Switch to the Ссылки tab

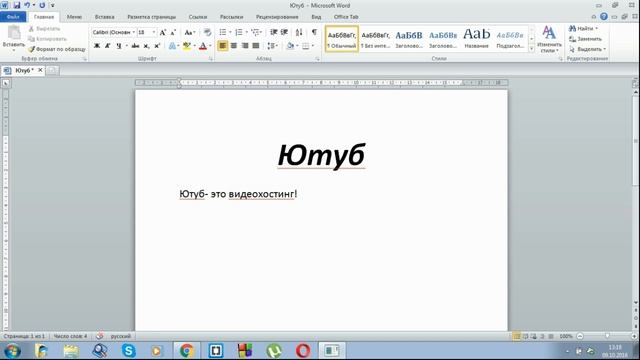198,17
